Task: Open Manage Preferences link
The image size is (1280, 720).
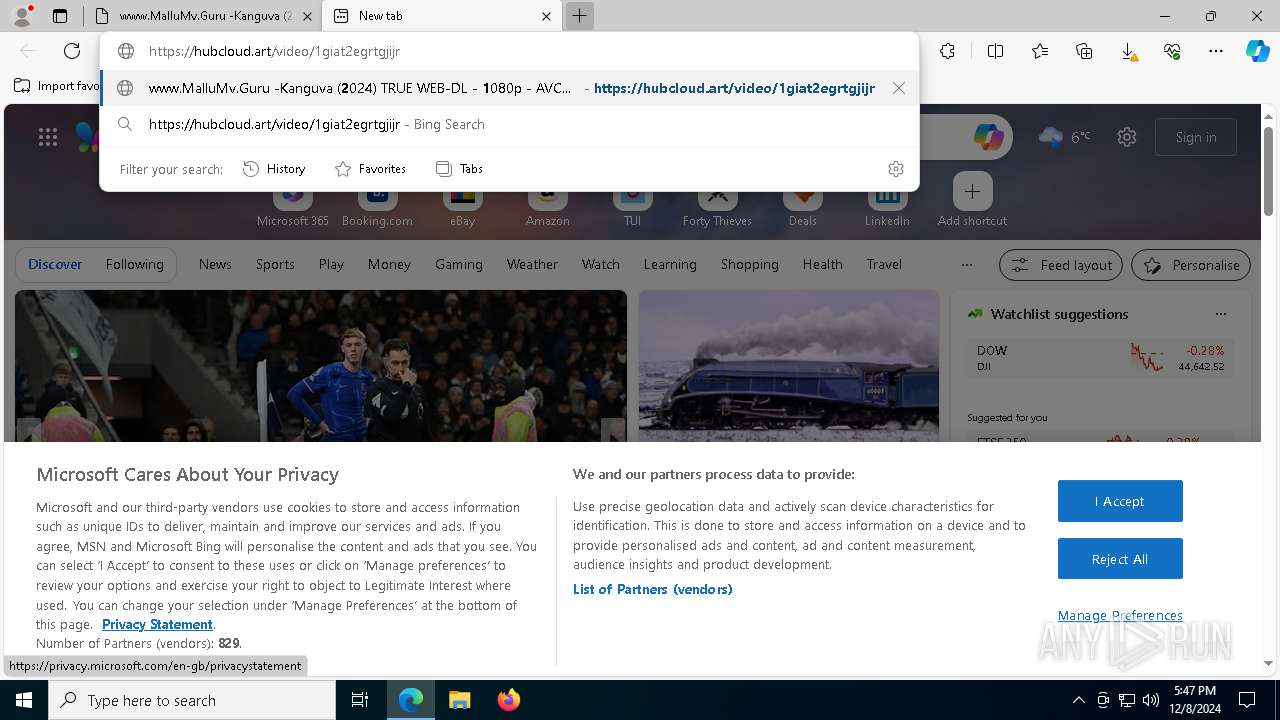Action: (x=1120, y=615)
